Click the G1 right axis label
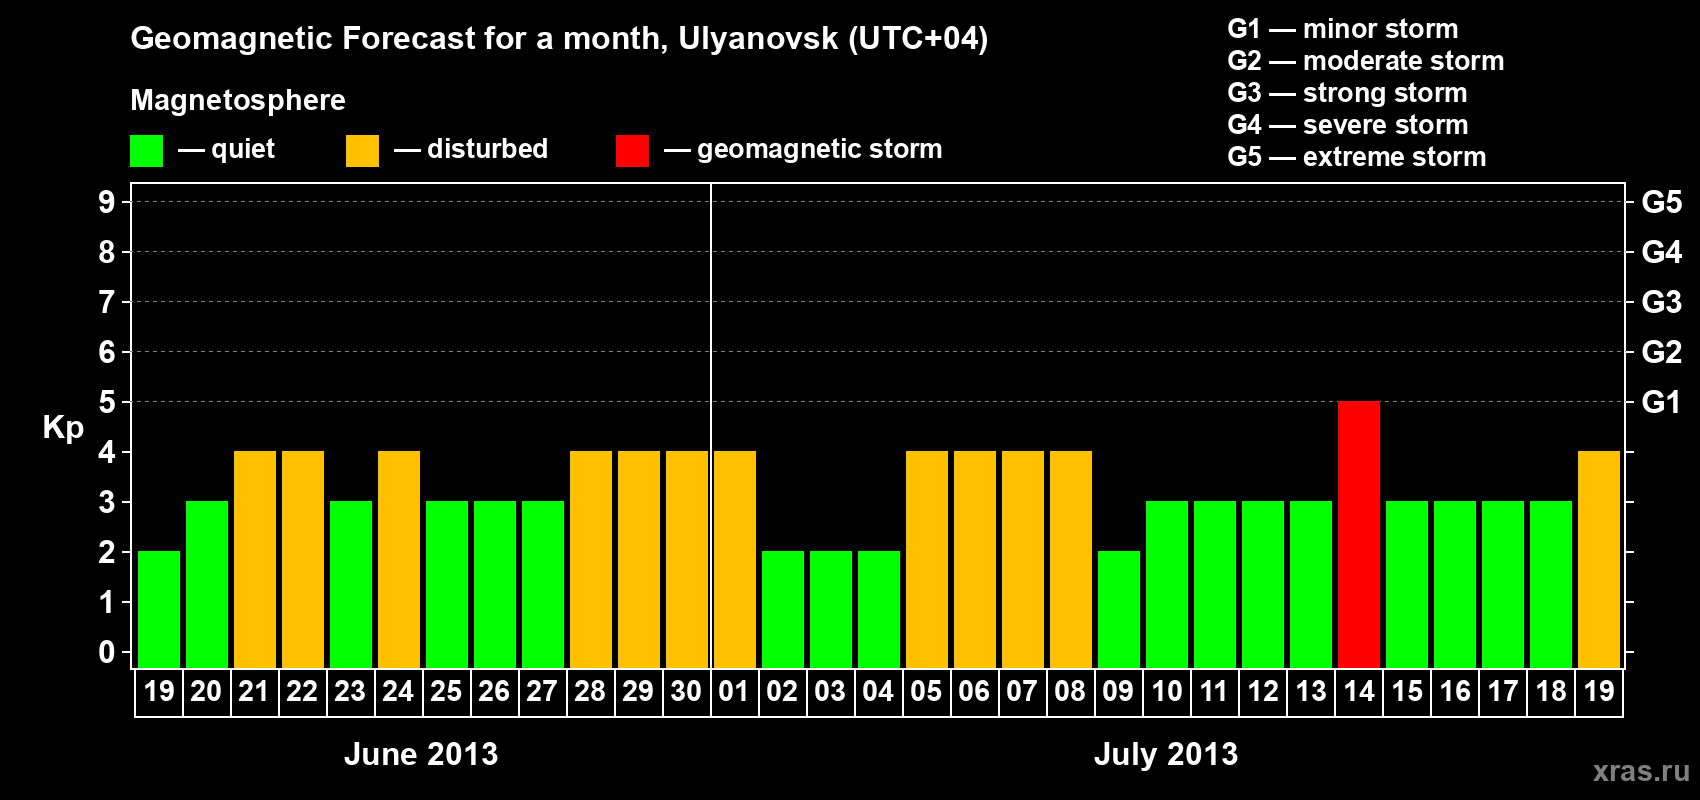The image size is (1700, 800). pos(1661,402)
